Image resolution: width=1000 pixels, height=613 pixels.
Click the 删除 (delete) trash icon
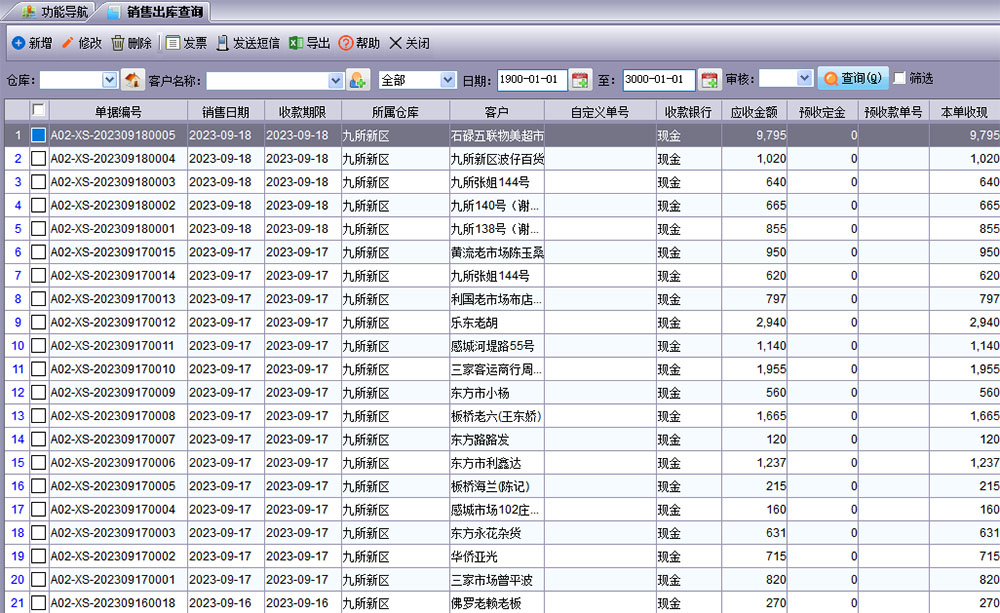[118, 43]
